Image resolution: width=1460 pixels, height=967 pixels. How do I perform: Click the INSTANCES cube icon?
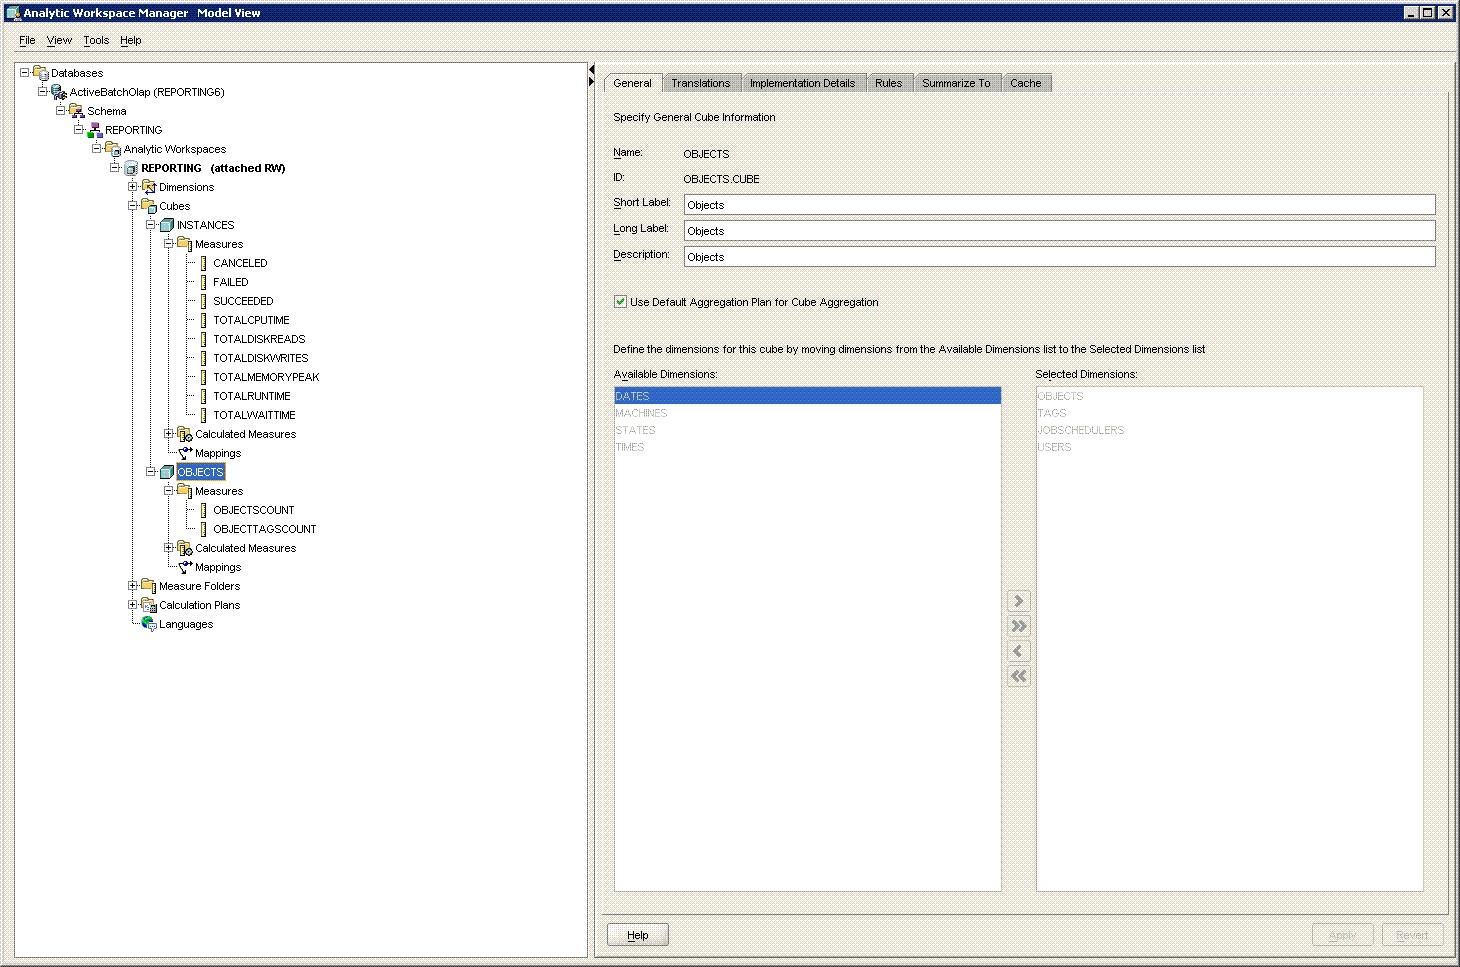click(167, 225)
